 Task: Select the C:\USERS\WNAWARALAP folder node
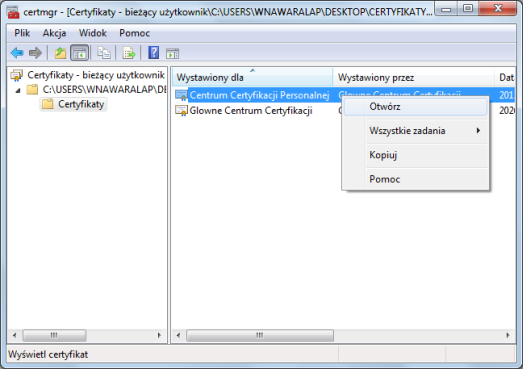point(104,89)
